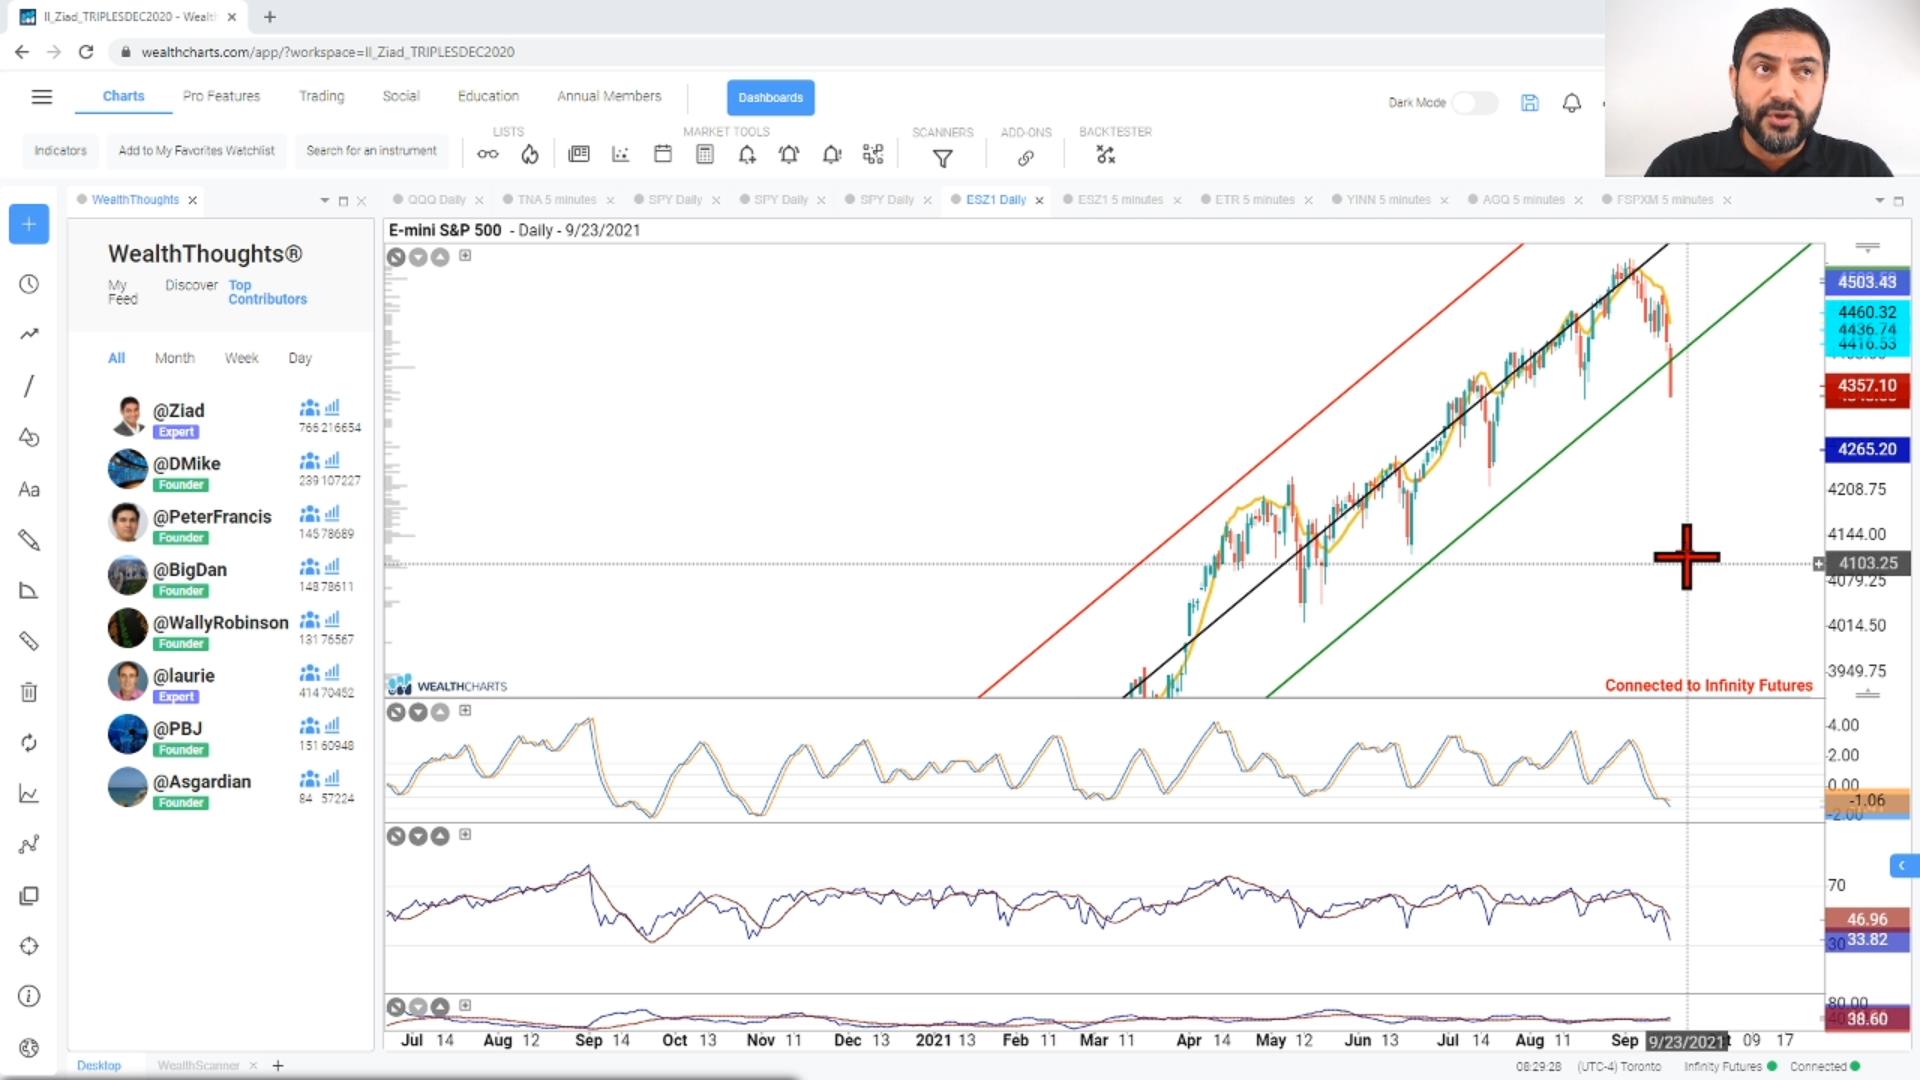
Task: Click the 4503.43 blue price label
Action: click(x=1867, y=282)
